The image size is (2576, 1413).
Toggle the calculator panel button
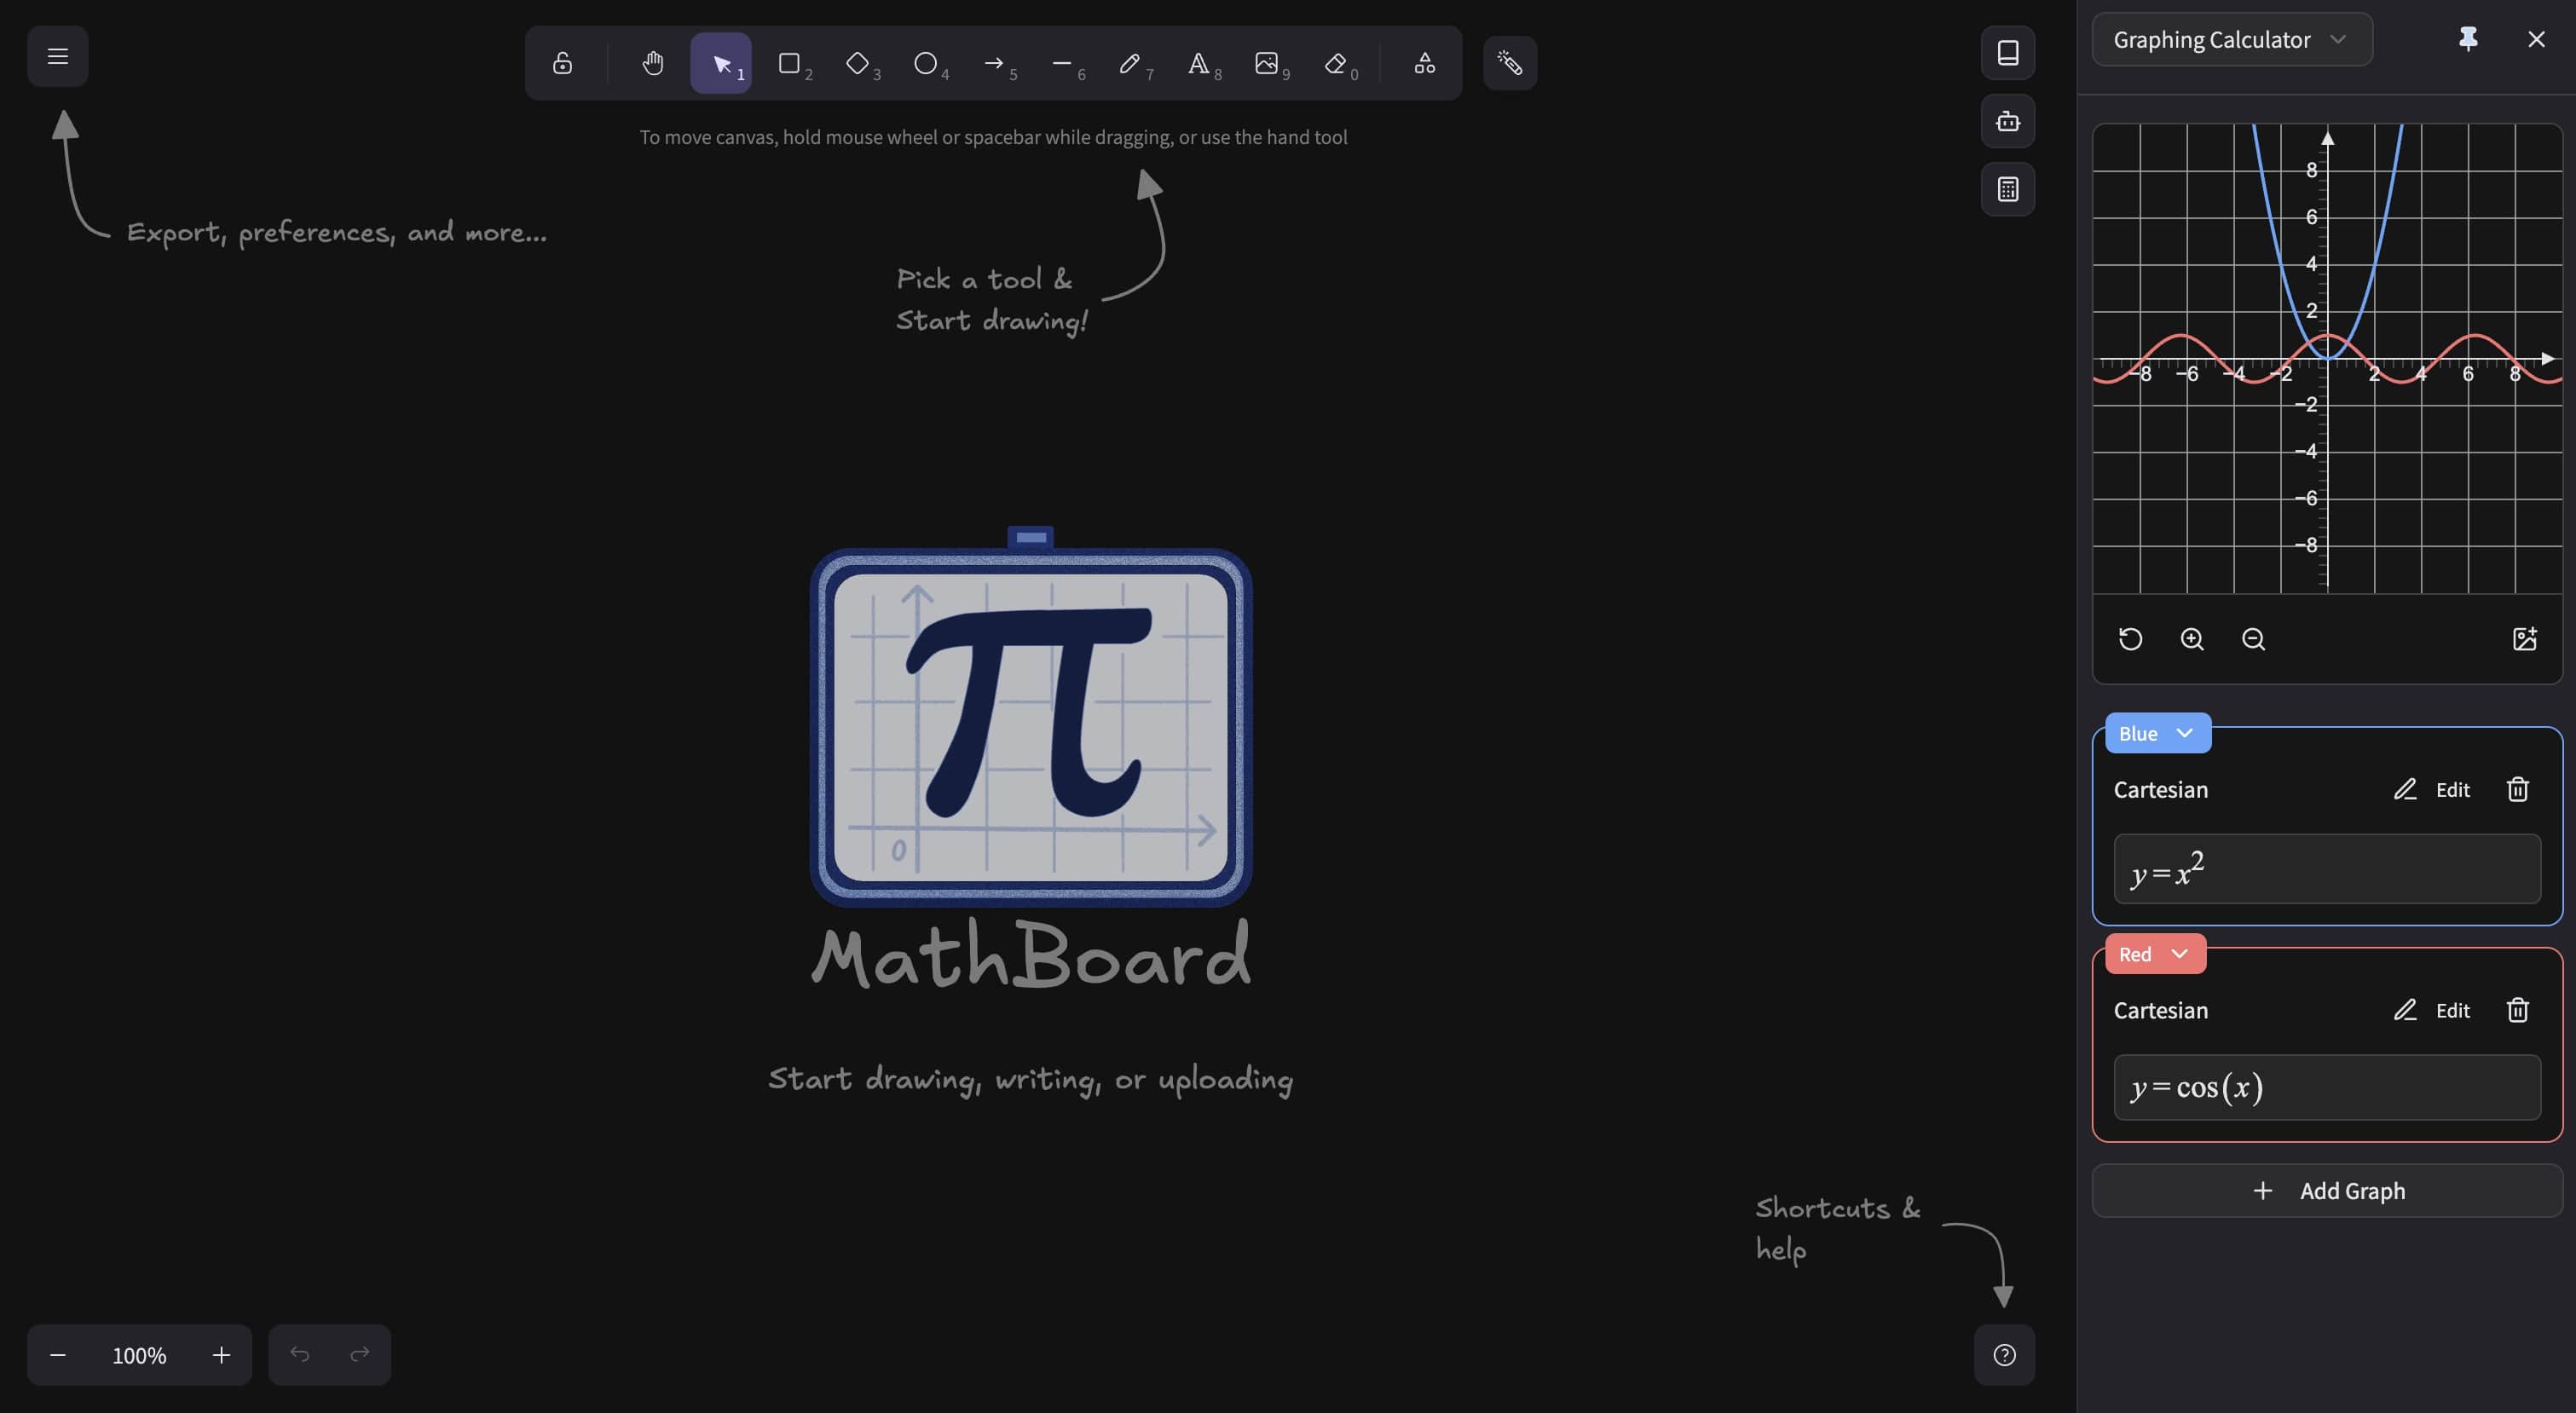click(2008, 189)
